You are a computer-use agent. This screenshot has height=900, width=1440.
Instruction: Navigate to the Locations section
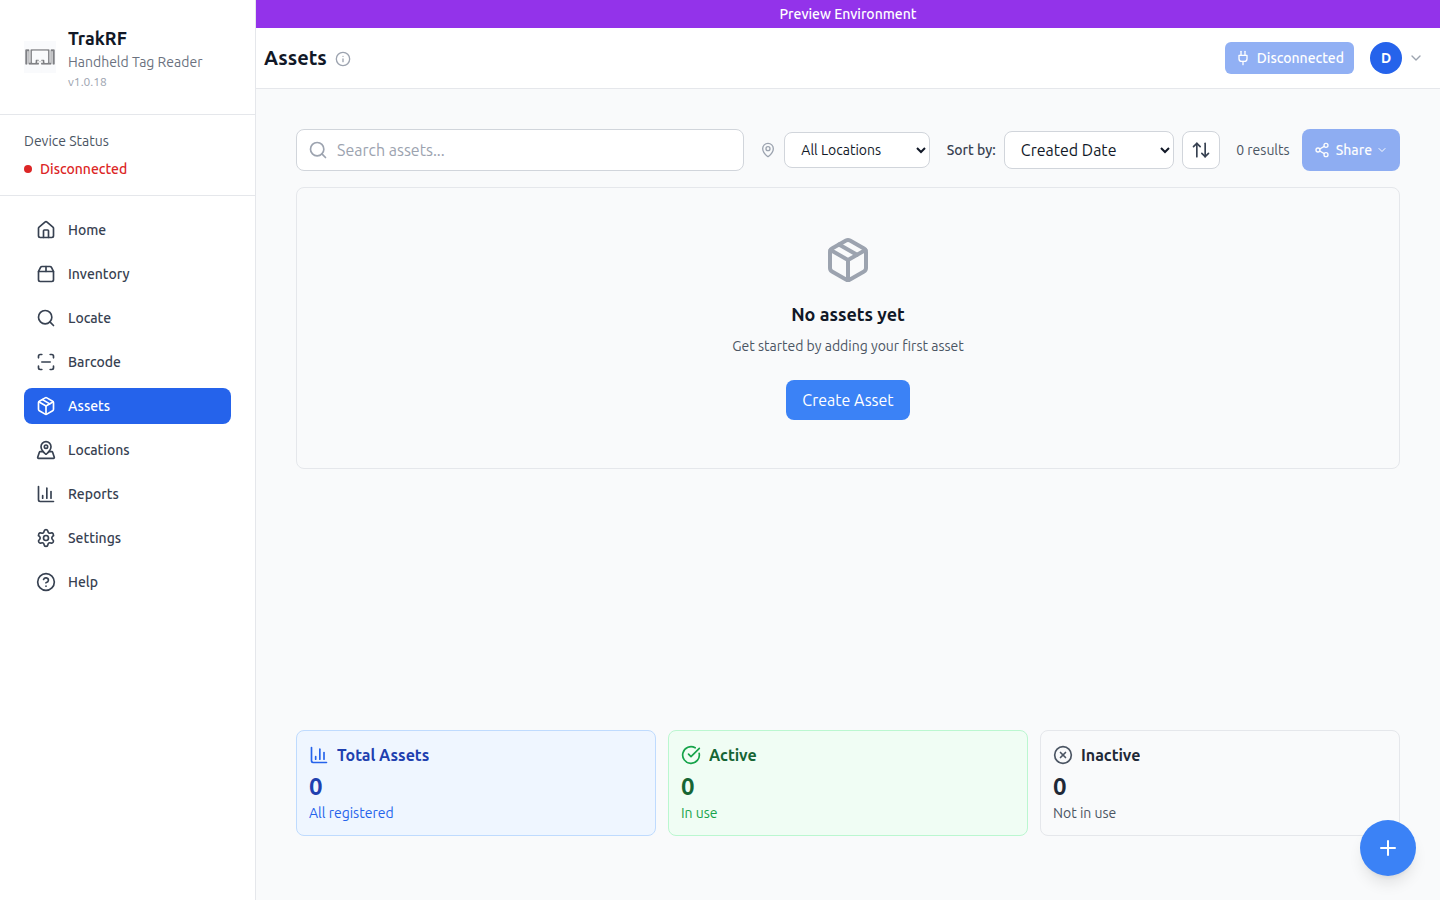pos(98,449)
